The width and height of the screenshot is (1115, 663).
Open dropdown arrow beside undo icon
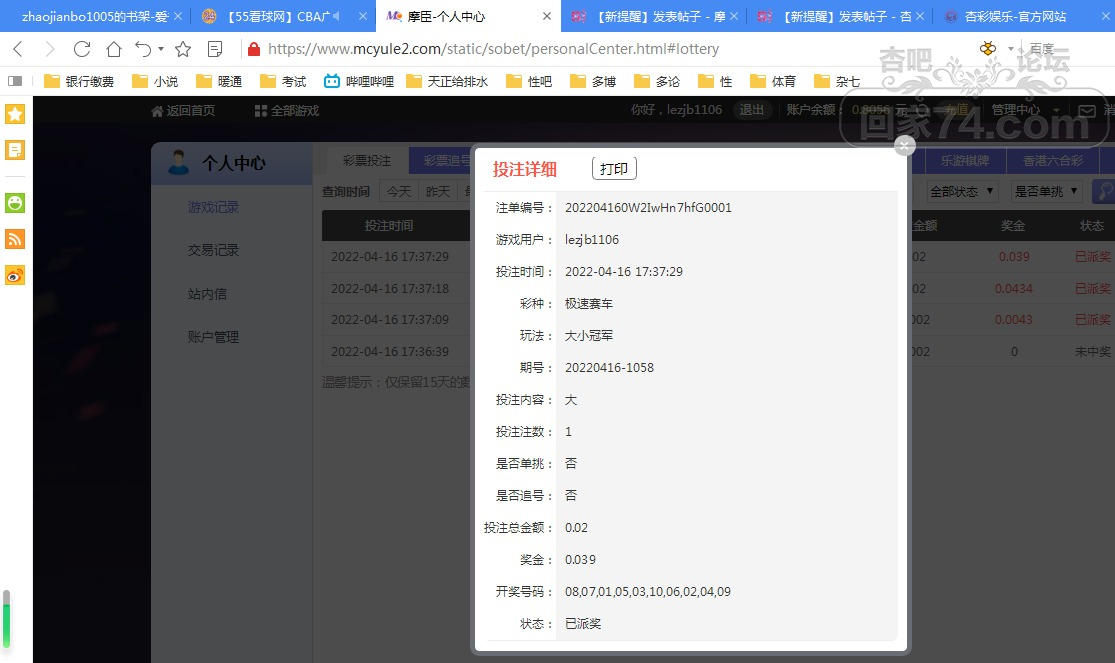[x=161, y=48]
